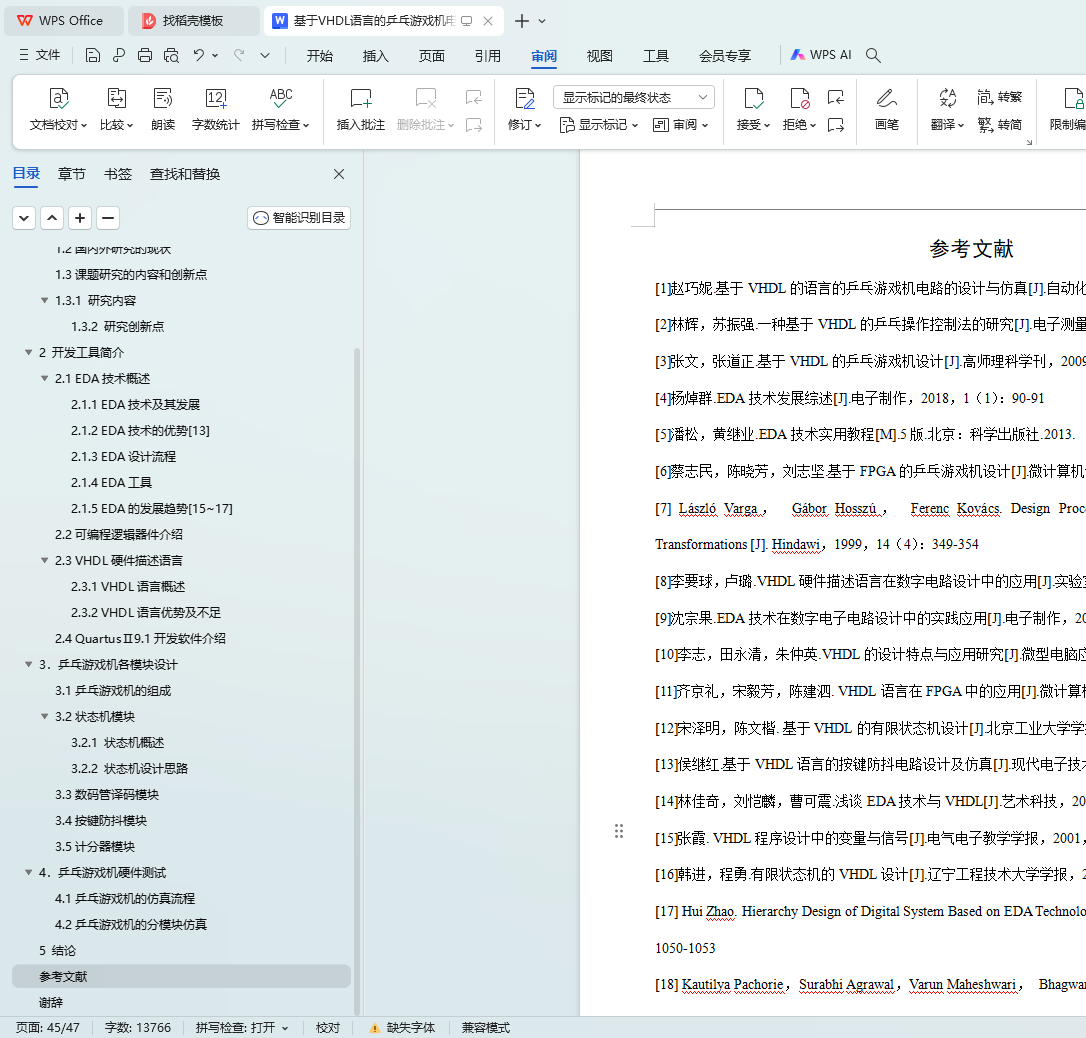
Task: Open 显示标记 dropdown menu
Action: click(x=599, y=125)
